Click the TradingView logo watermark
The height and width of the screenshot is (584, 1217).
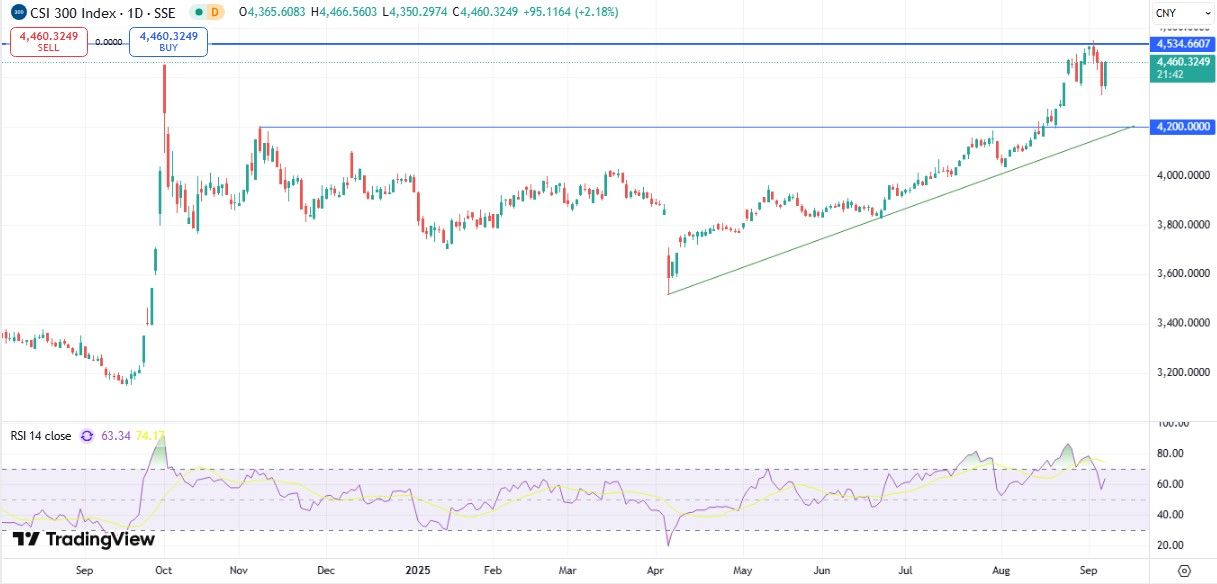pos(84,540)
